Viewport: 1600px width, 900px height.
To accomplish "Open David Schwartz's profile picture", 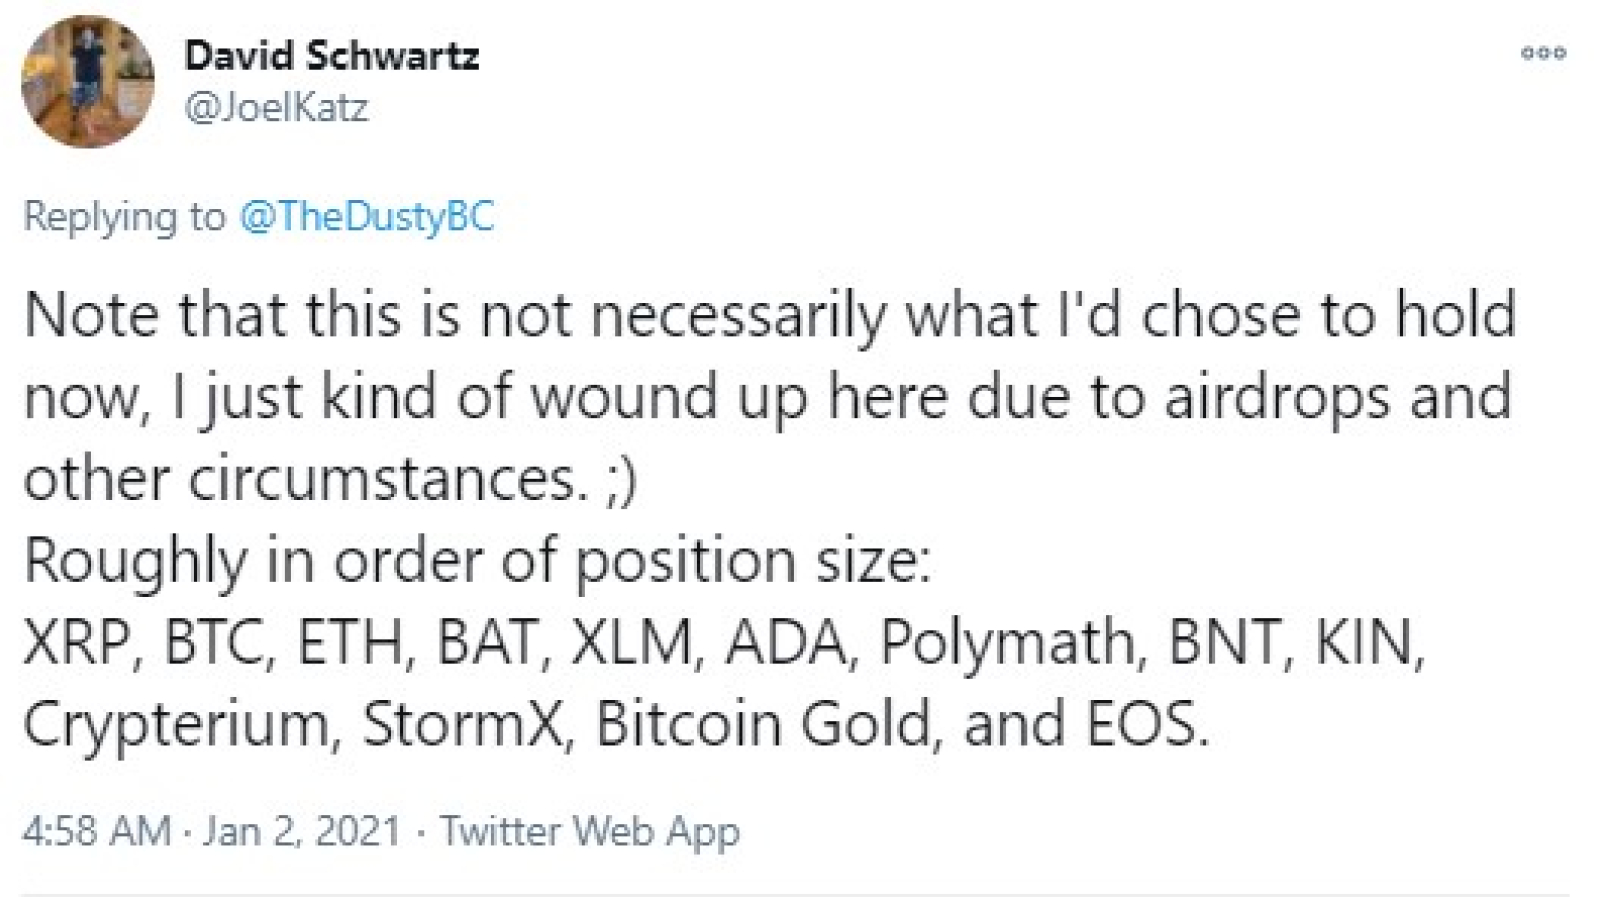I will (x=88, y=82).
